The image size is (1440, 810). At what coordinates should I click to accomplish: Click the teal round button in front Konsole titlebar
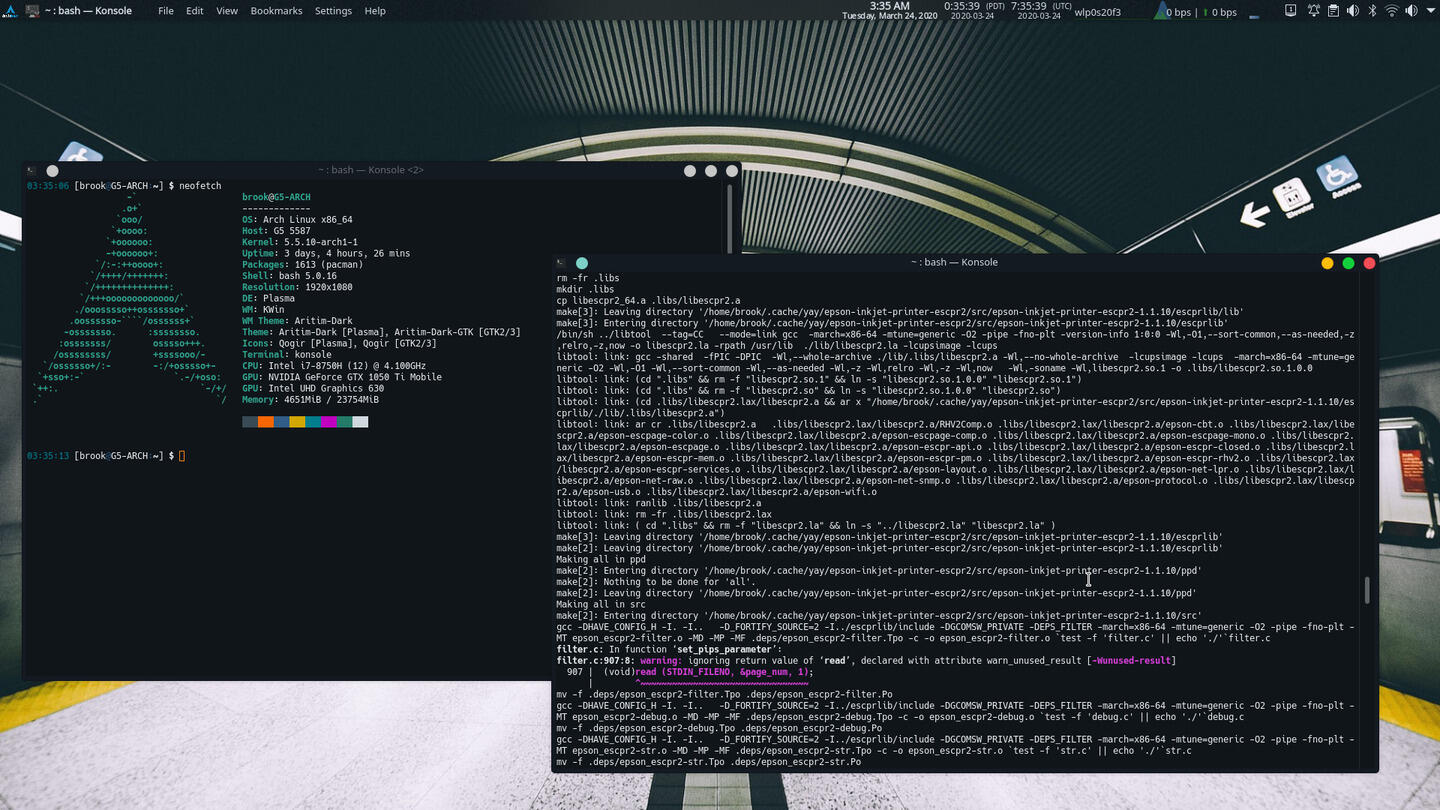(582, 263)
